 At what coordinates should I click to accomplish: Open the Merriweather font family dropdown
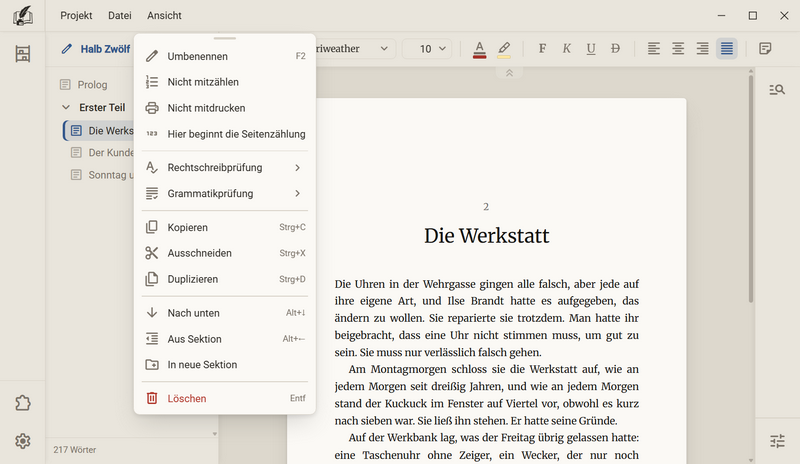point(355,48)
